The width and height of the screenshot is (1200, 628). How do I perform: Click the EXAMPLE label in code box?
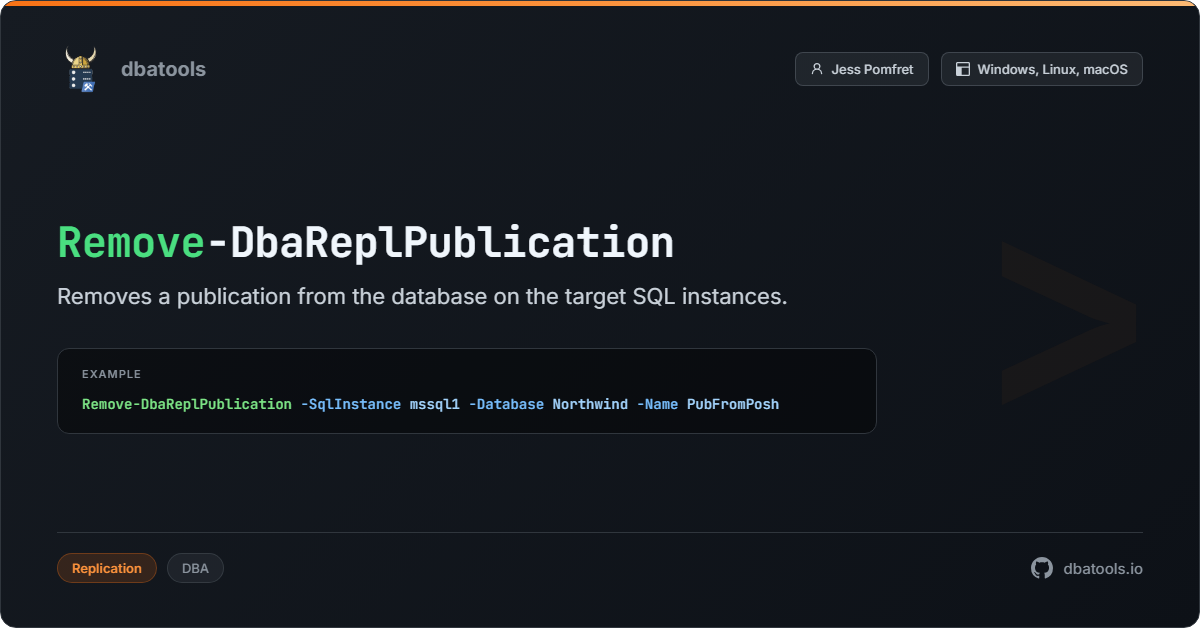[x=111, y=374]
